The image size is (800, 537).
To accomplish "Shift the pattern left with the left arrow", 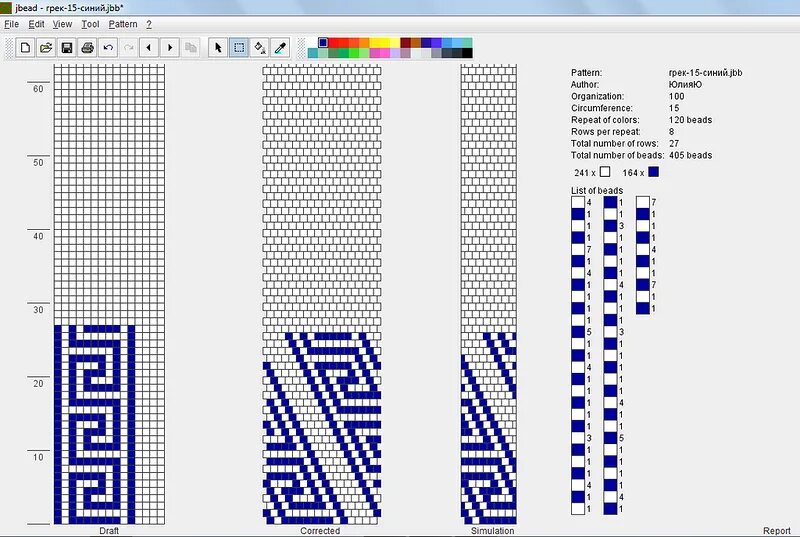I will 149,48.
